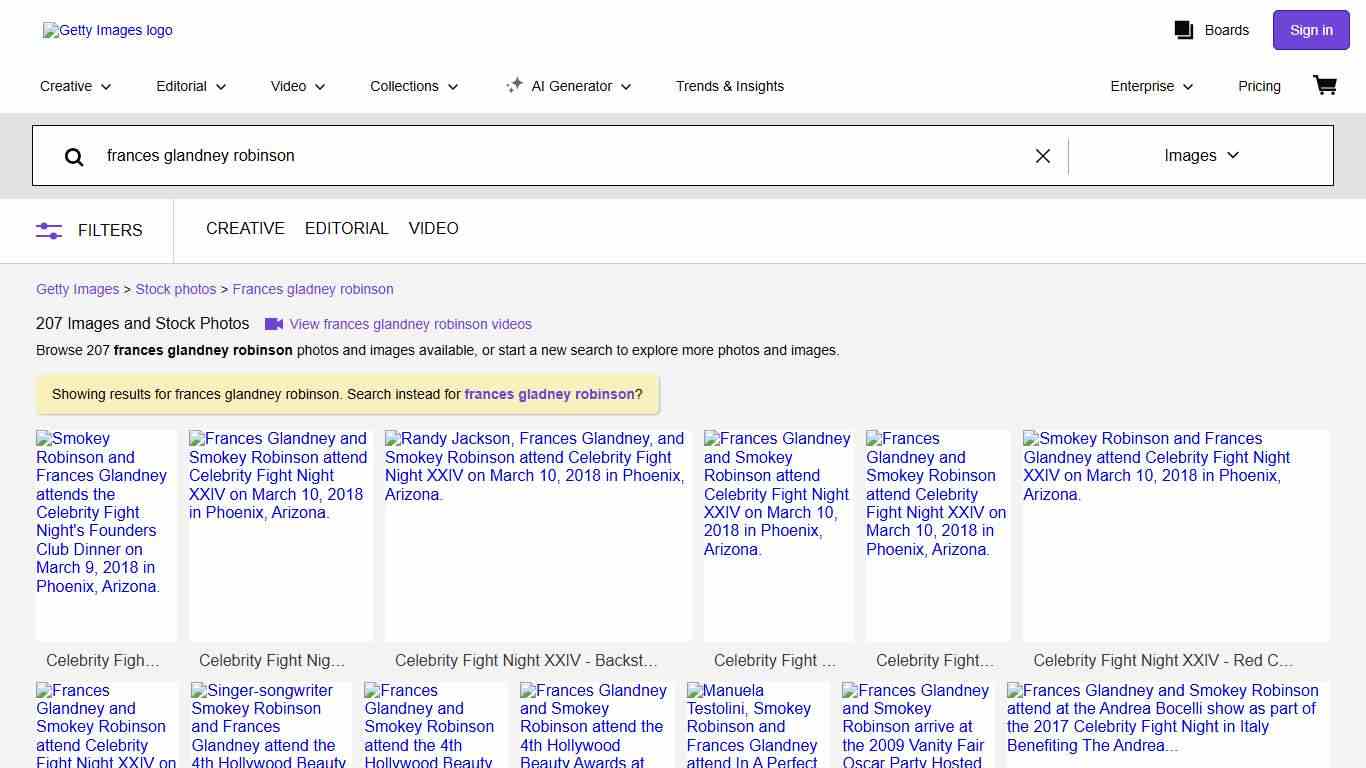Click the Getty Images logo
Image resolution: width=1366 pixels, height=768 pixels.
point(108,30)
